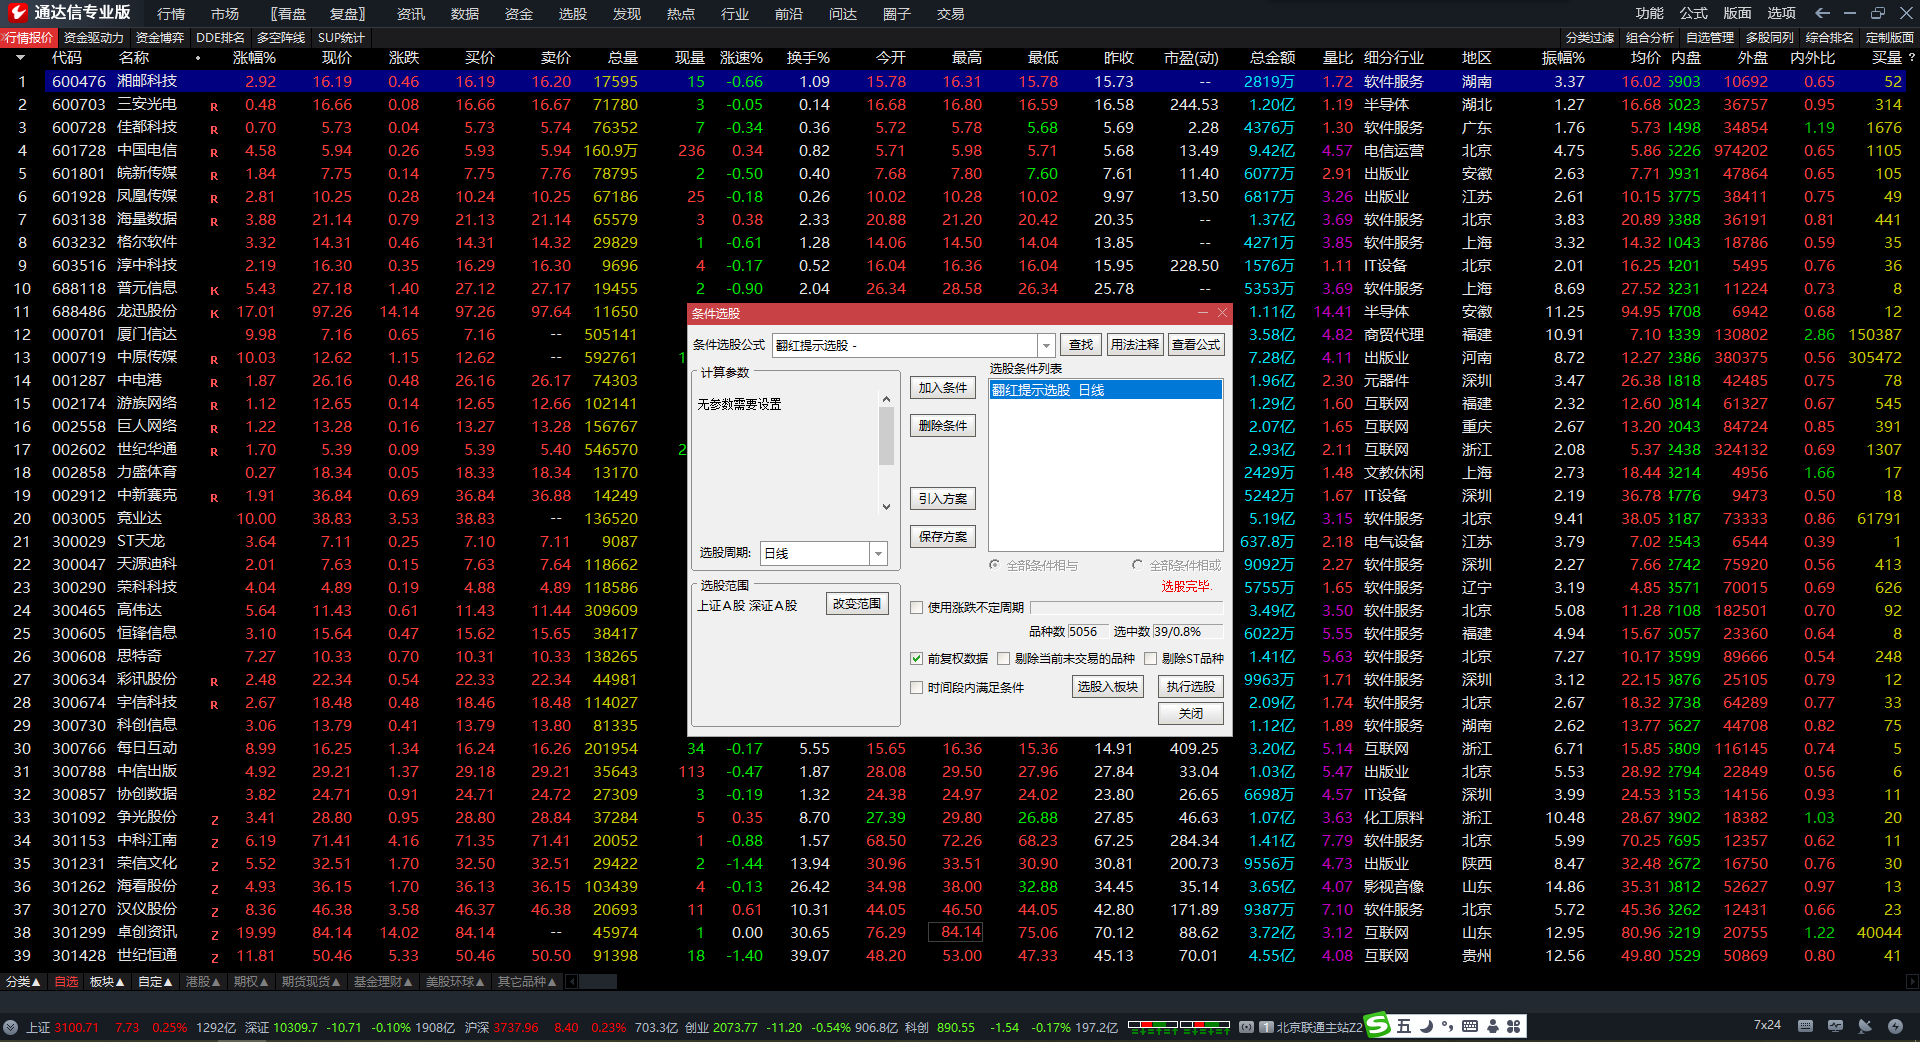Switch to the 资金驱动力 tab
This screenshot has width=1920, height=1042.
[93, 37]
